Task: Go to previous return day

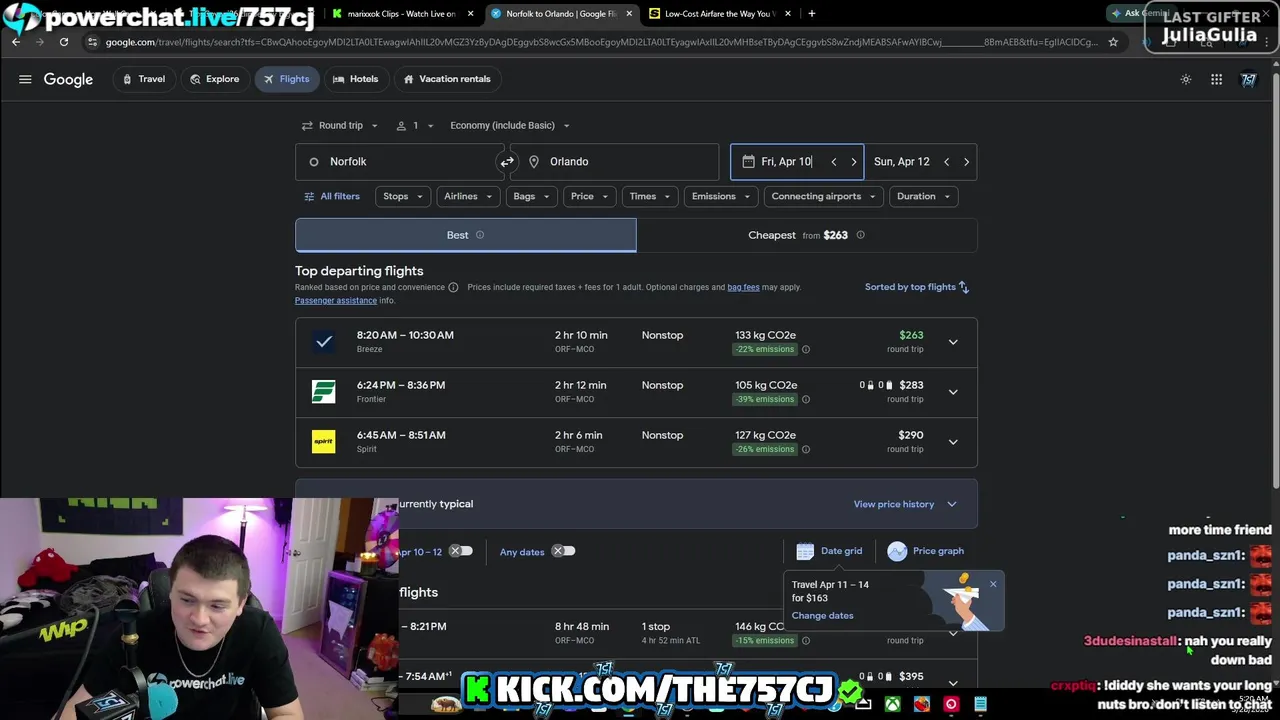Action: [x=946, y=161]
